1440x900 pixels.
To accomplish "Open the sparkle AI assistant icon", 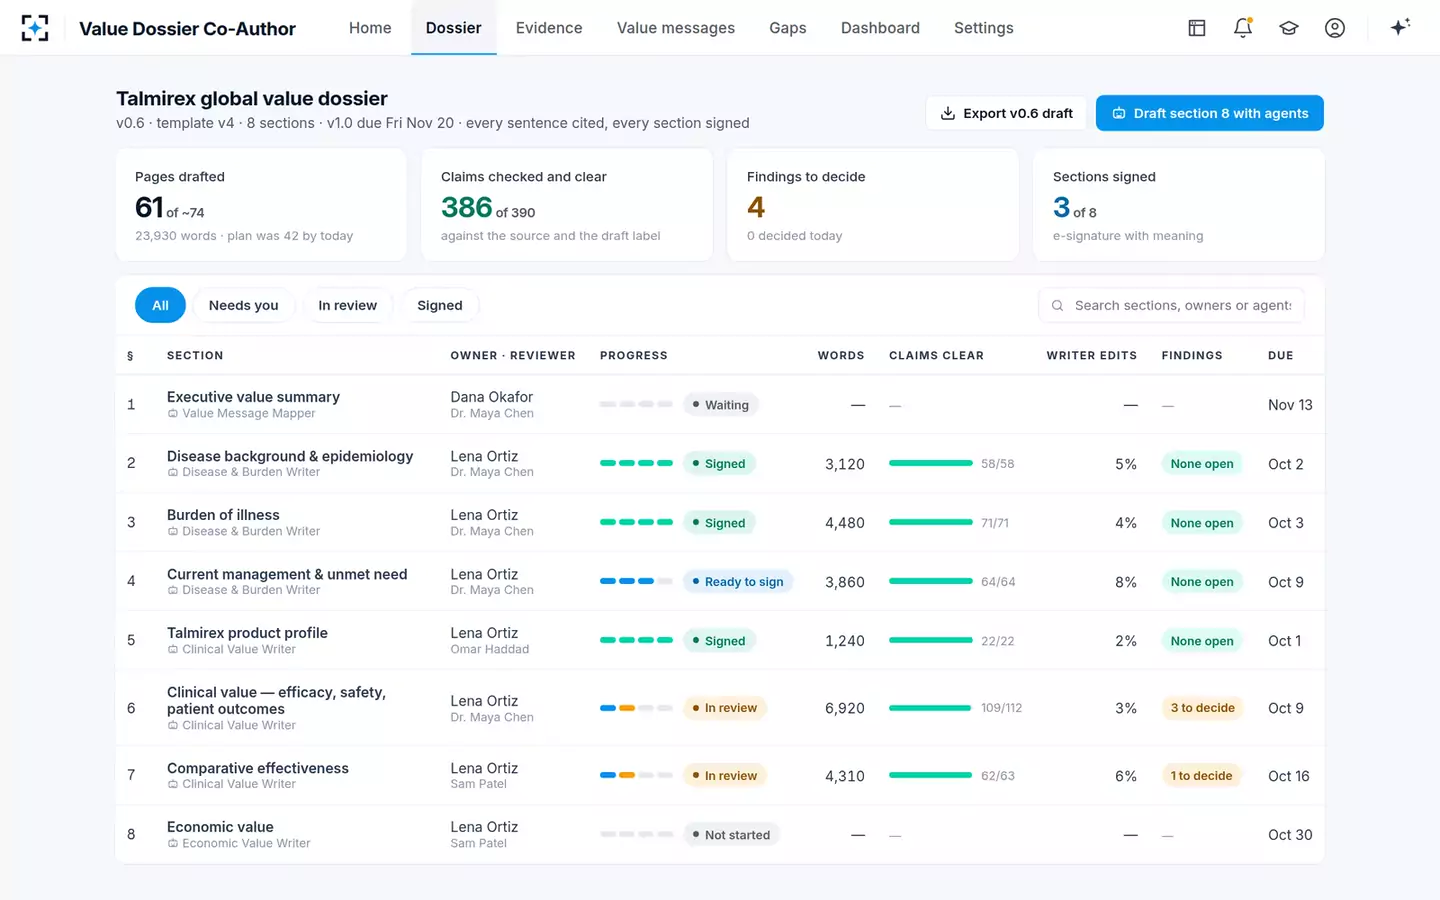I will 1400,27.
